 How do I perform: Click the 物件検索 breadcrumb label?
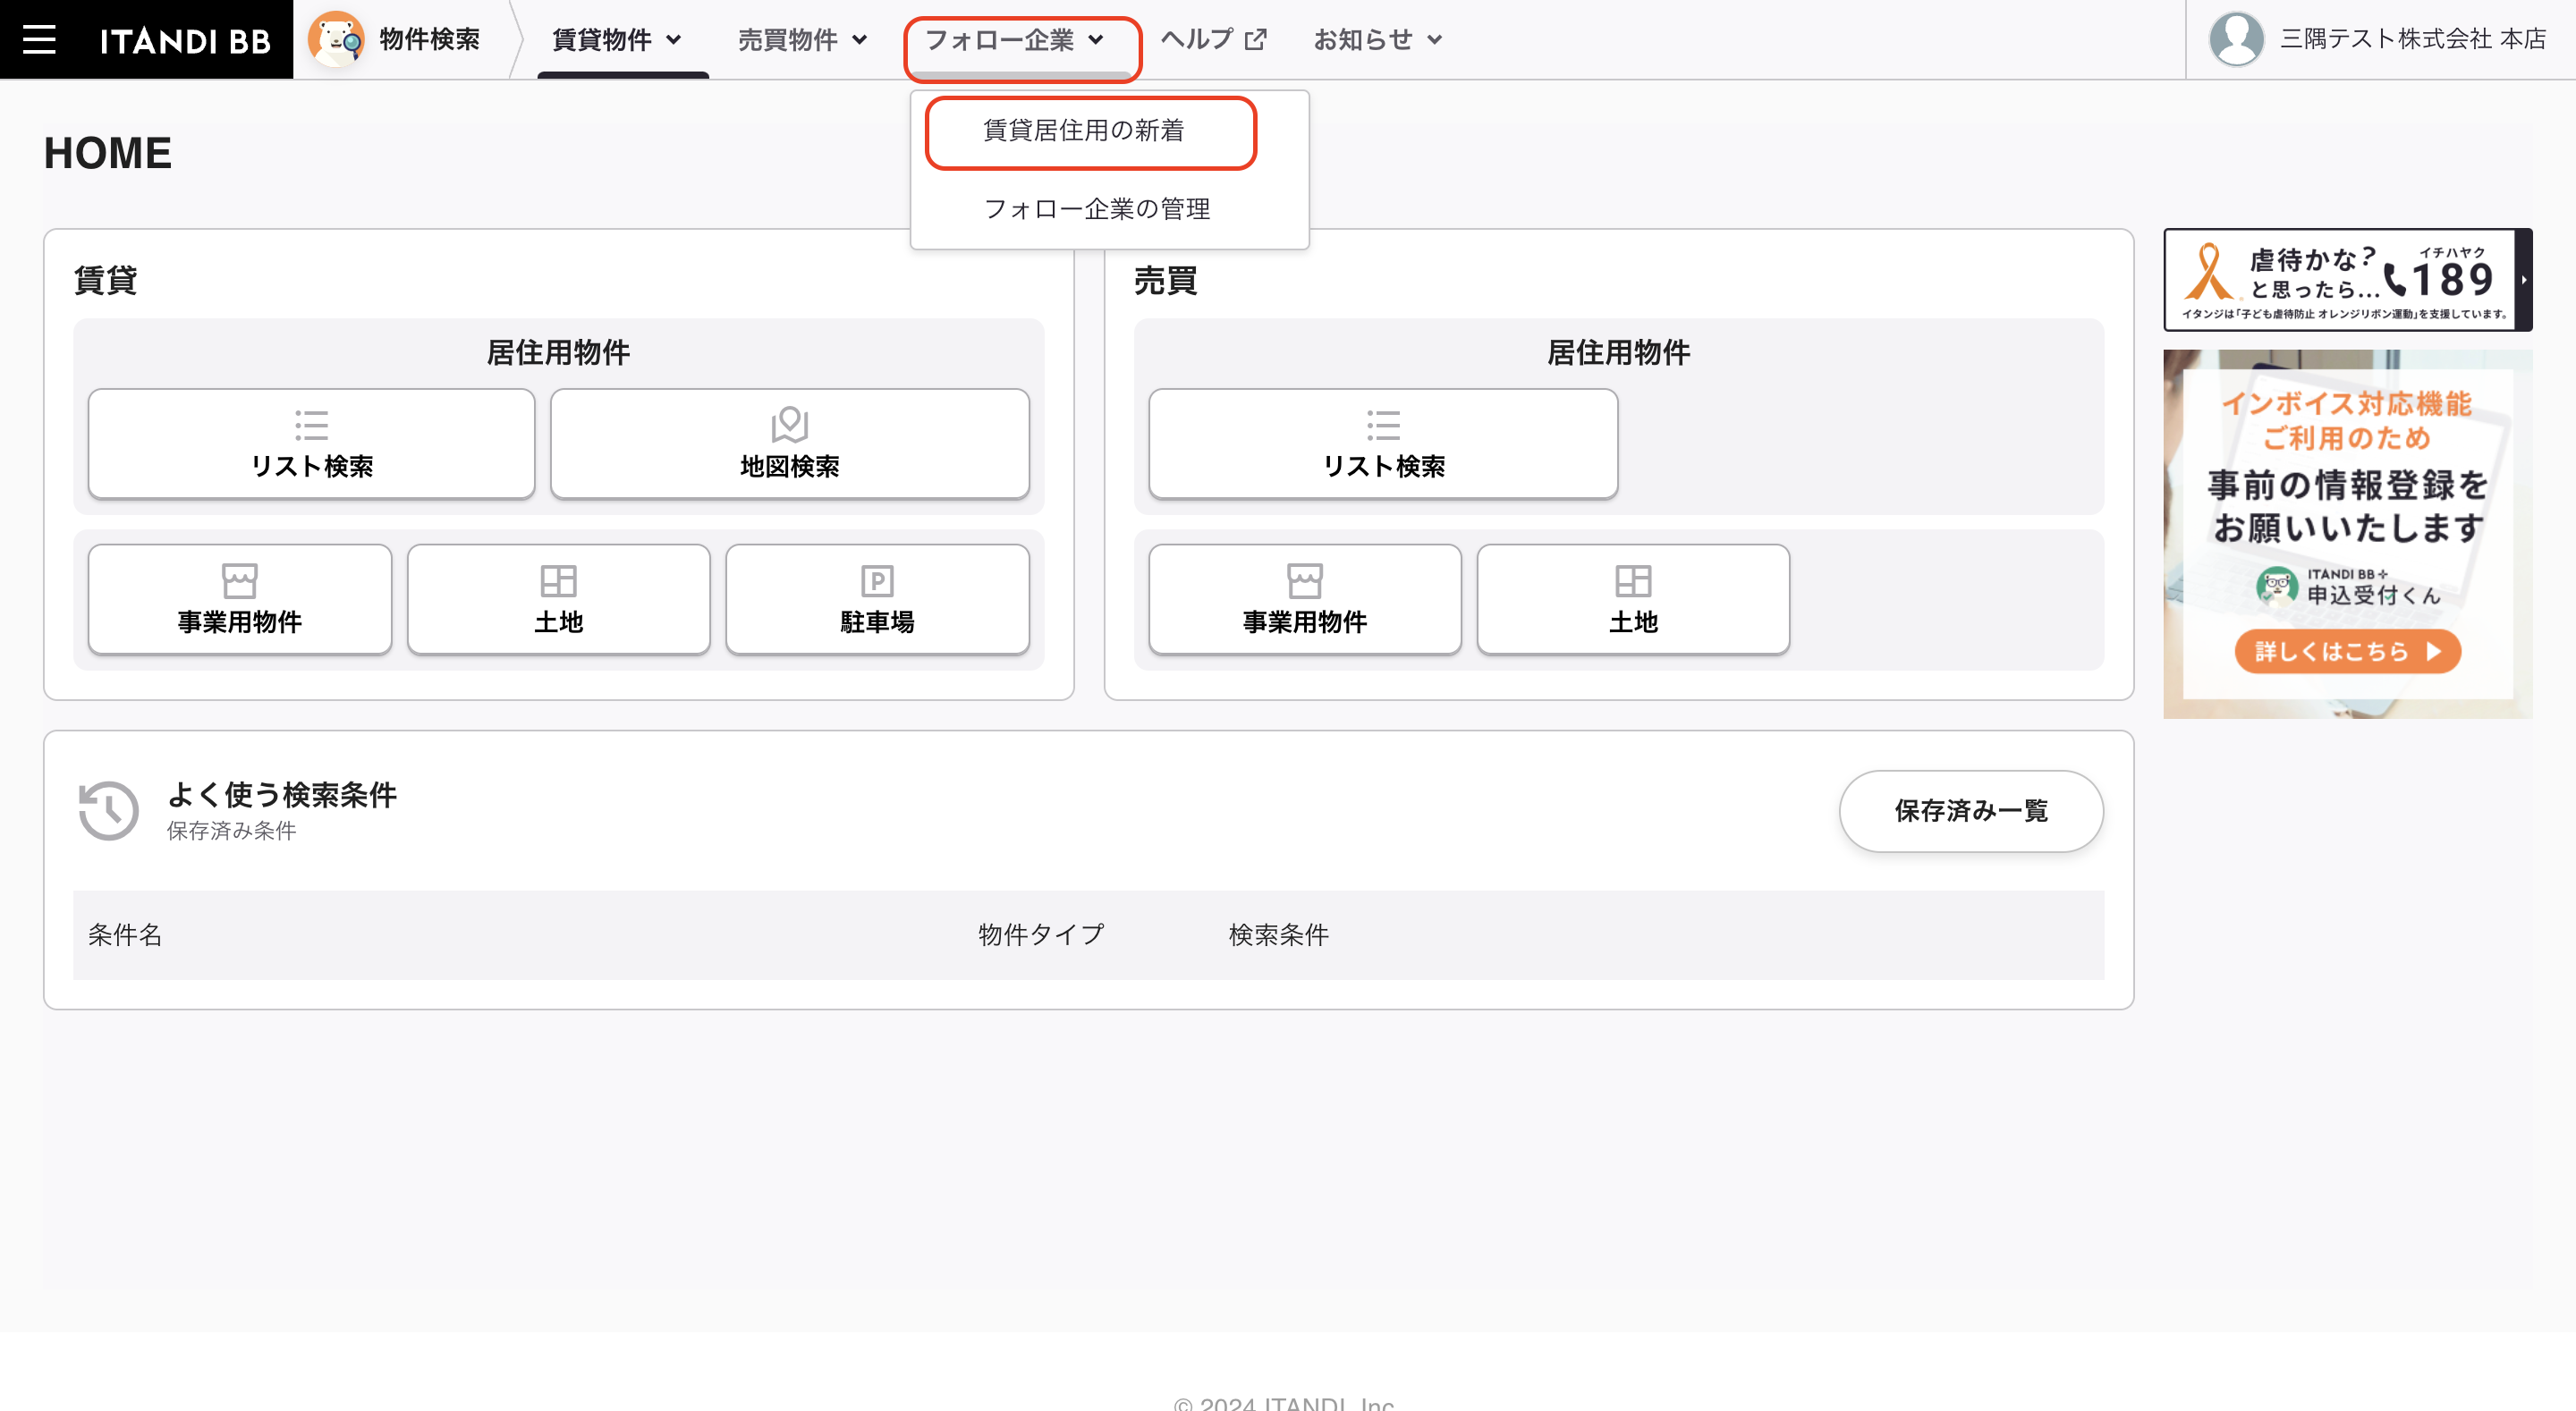[x=430, y=39]
